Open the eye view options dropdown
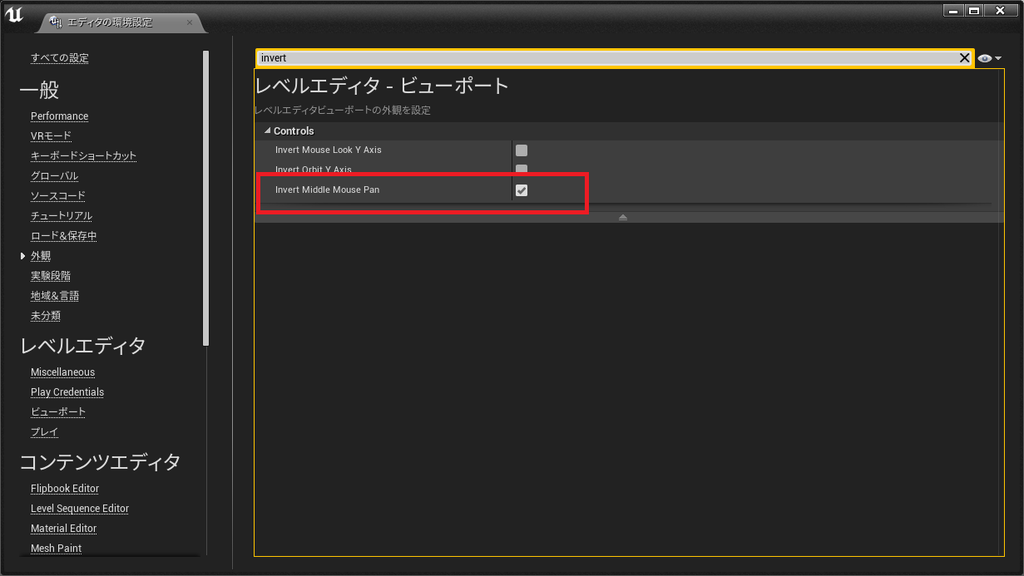This screenshot has width=1024, height=576. point(989,58)
